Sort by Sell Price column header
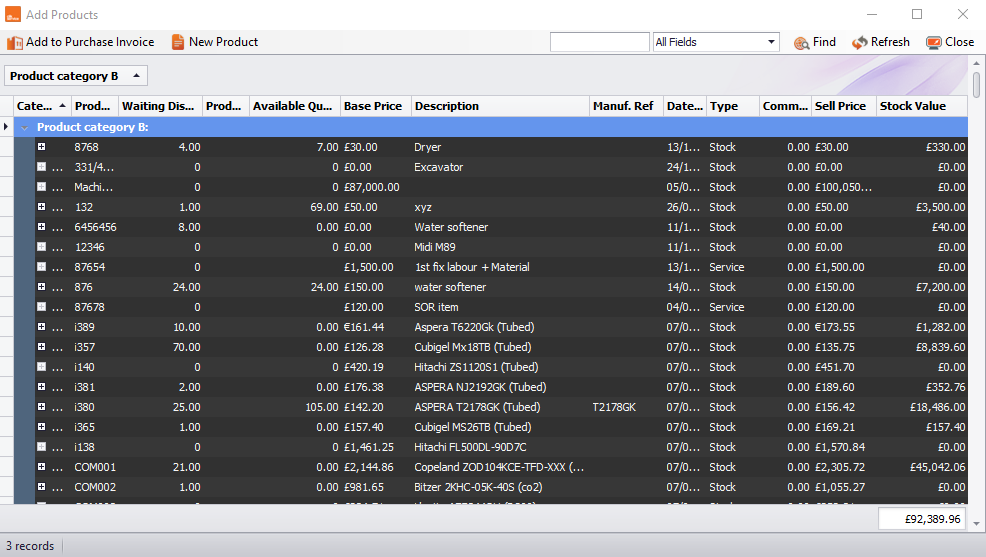986x557 pixels. (844, 106)
